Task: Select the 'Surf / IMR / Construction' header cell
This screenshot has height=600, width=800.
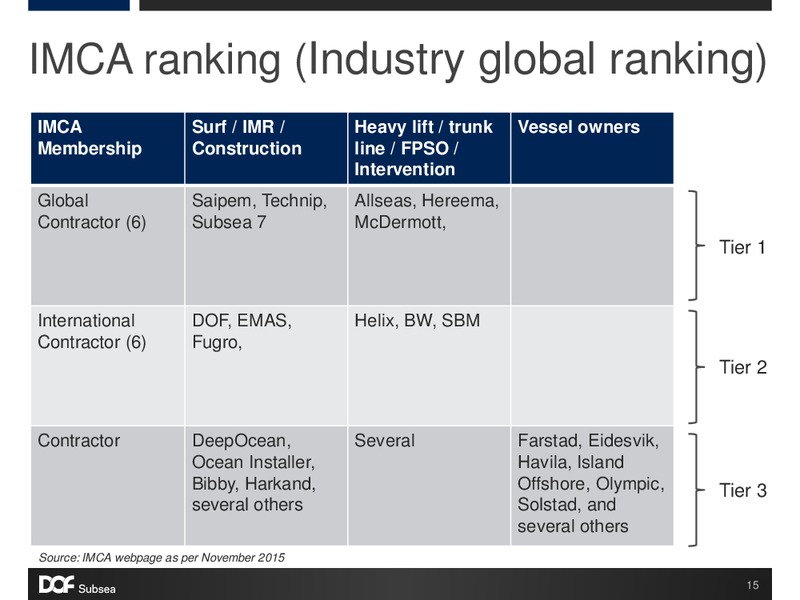Action: point(266,148)
